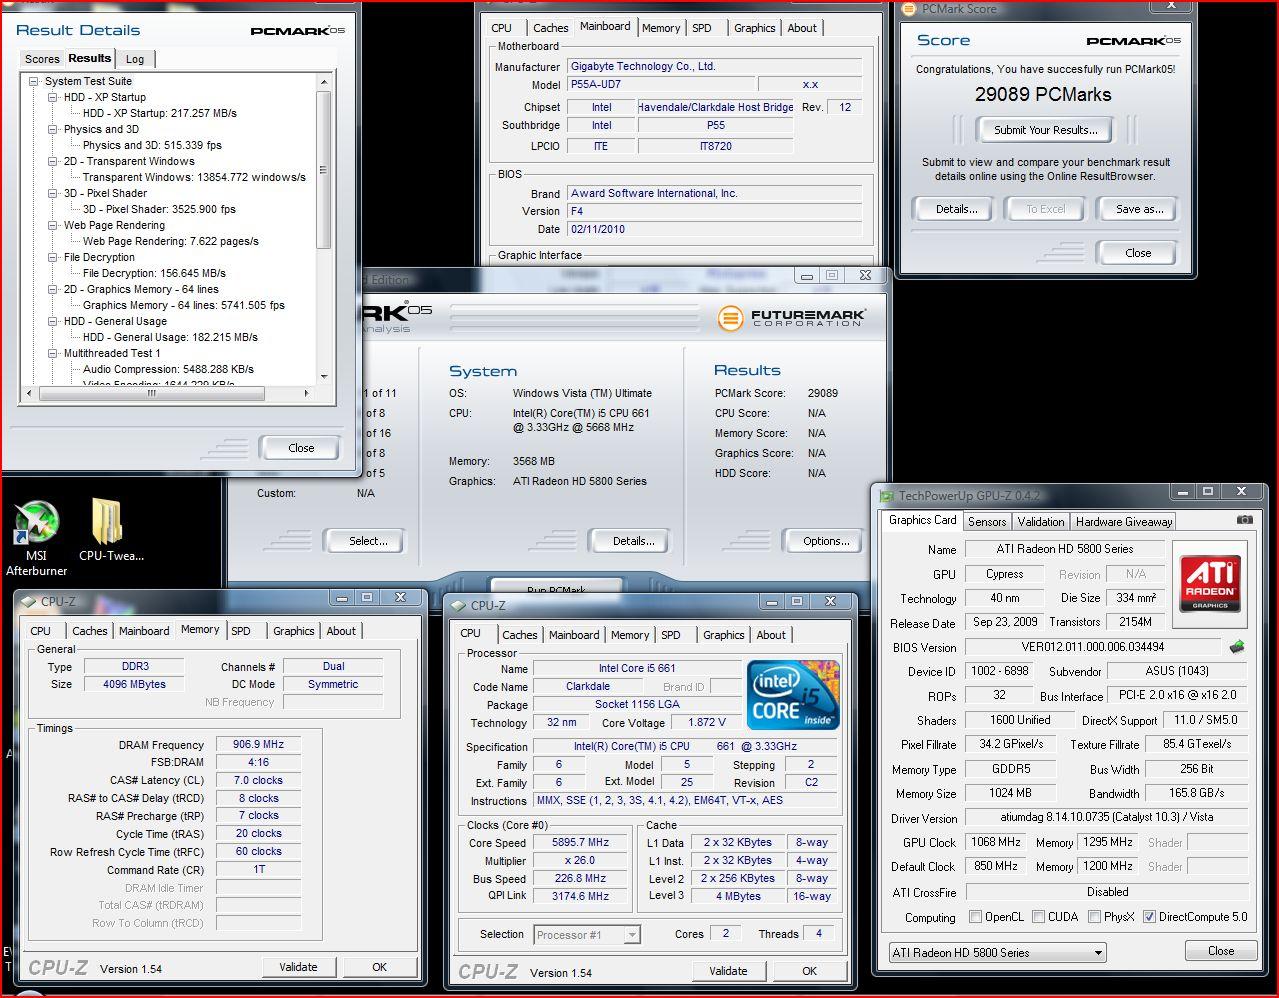
Task: Click the DRAM Frequency 906.9 MHz field
Action: [x=258, y=745]
